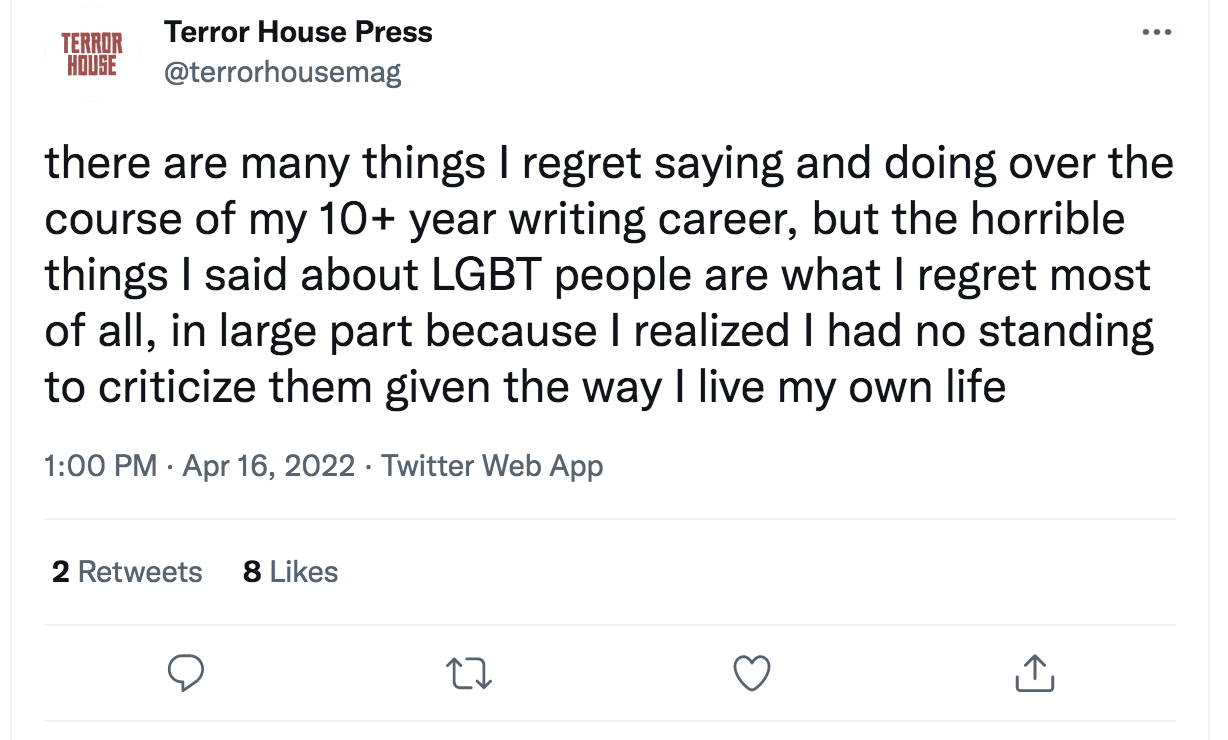The height and width of the screenshot is (740, 1228).
Task: View the 8 Likes list
Action: (290, 572)
